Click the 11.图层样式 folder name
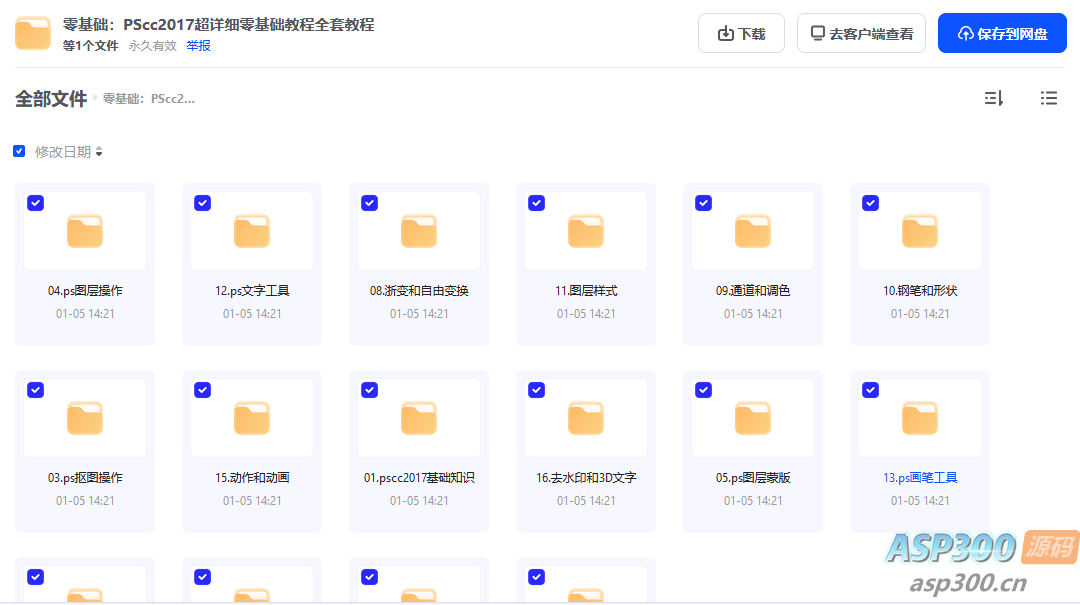Image resolution: width=1080 pixels, height=605 pixels. click(585, 291)
